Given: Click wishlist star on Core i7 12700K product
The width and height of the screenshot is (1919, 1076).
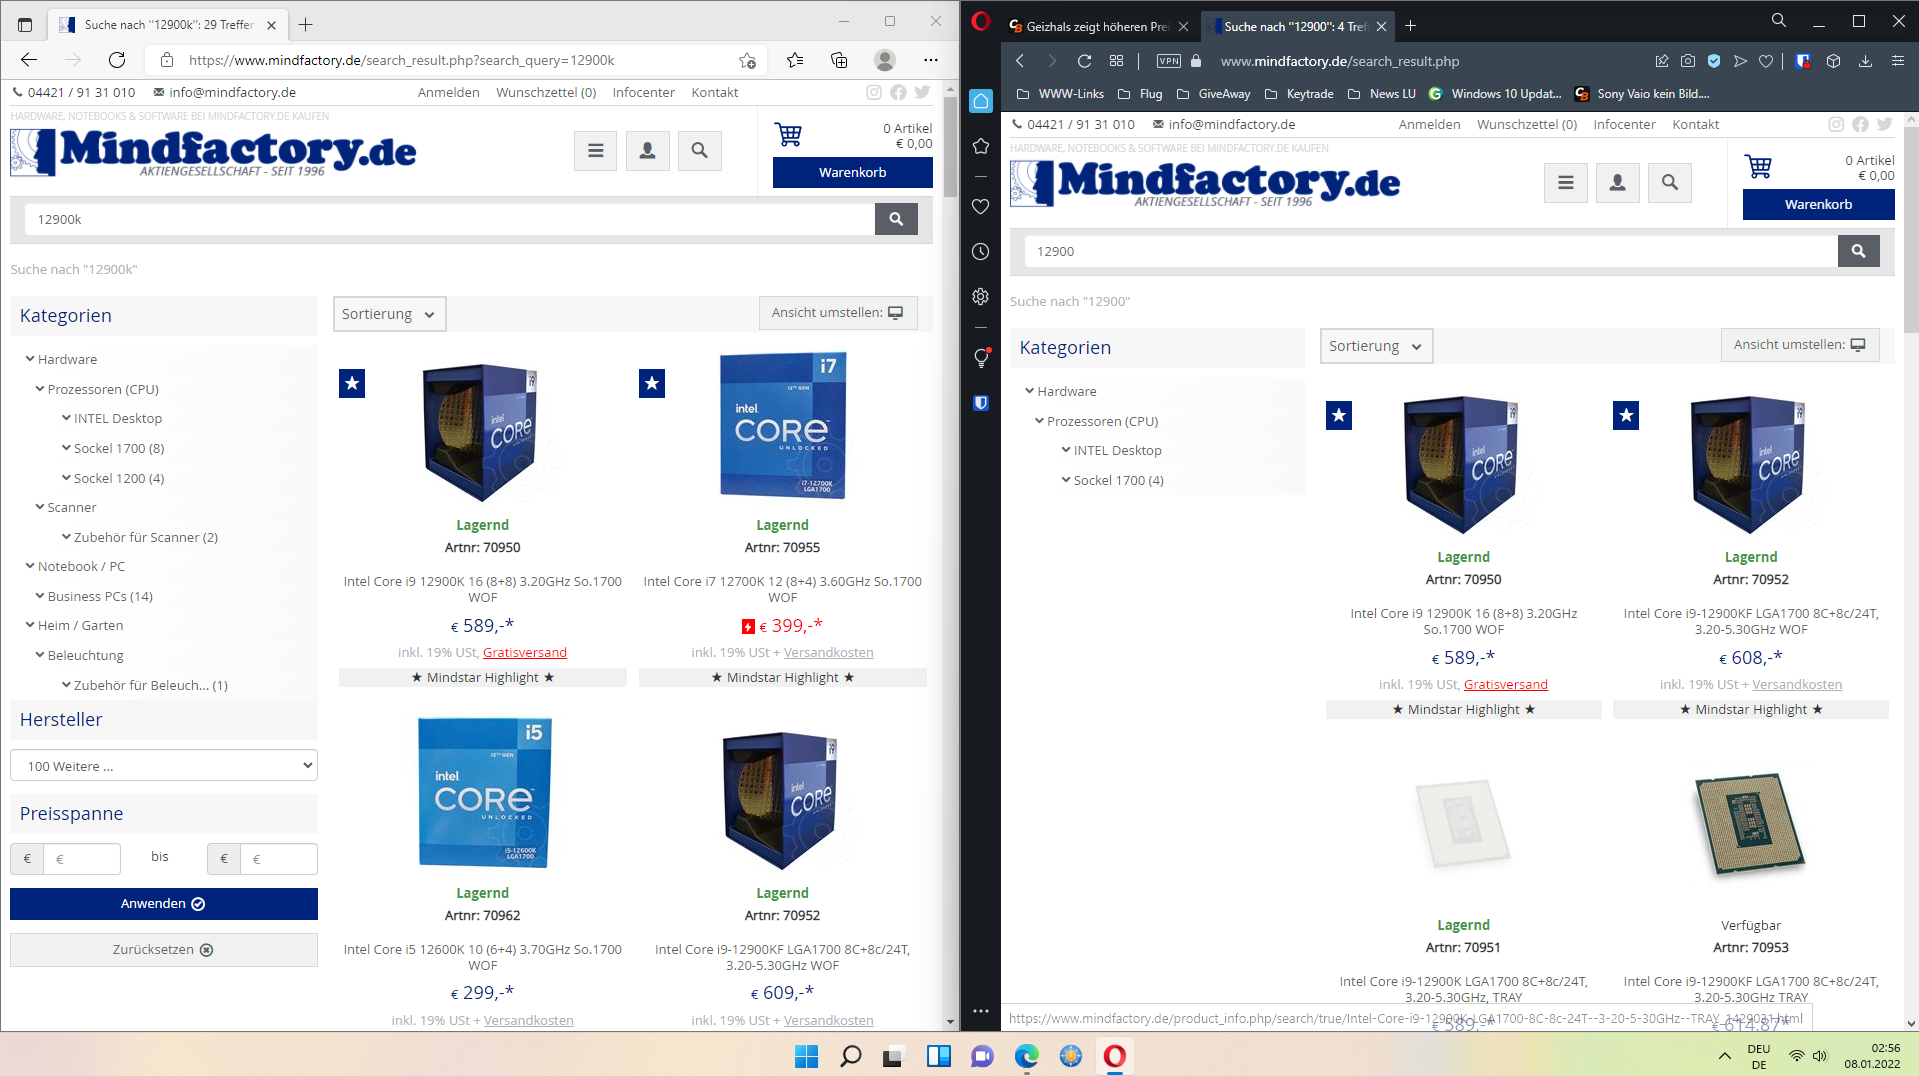Looking at the screenshot, I should tap(652, 383).
